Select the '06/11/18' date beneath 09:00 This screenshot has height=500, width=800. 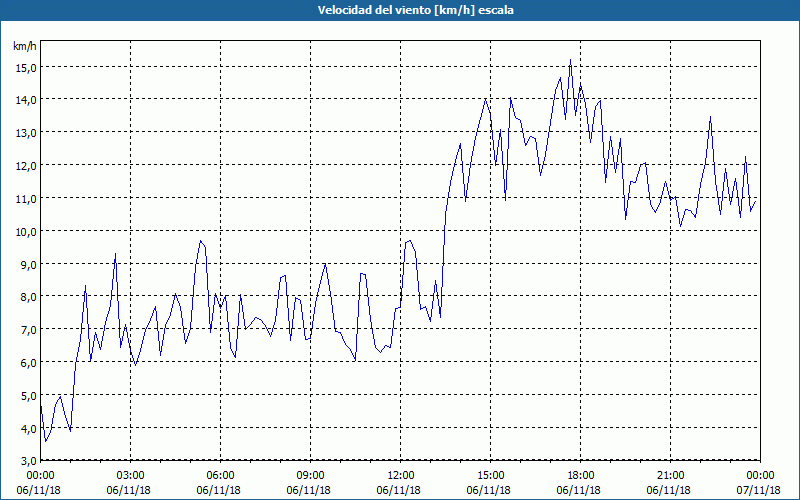pyautogui.click(x=309, y=490)
